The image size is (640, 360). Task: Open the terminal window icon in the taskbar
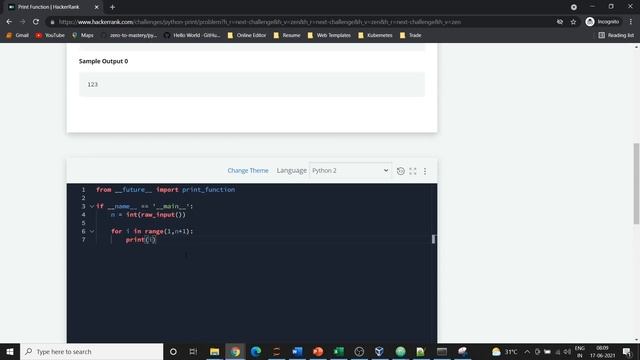(442, 351)
